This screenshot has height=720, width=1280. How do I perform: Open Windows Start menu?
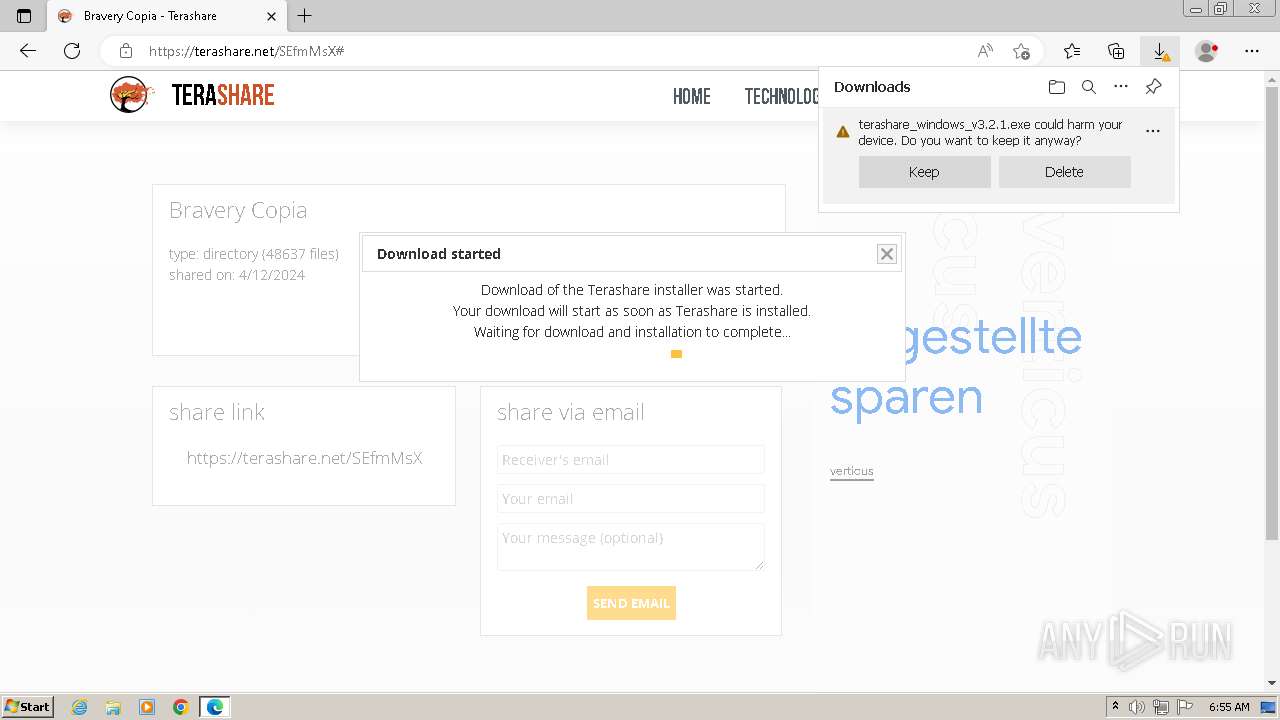tap(28, 706)
